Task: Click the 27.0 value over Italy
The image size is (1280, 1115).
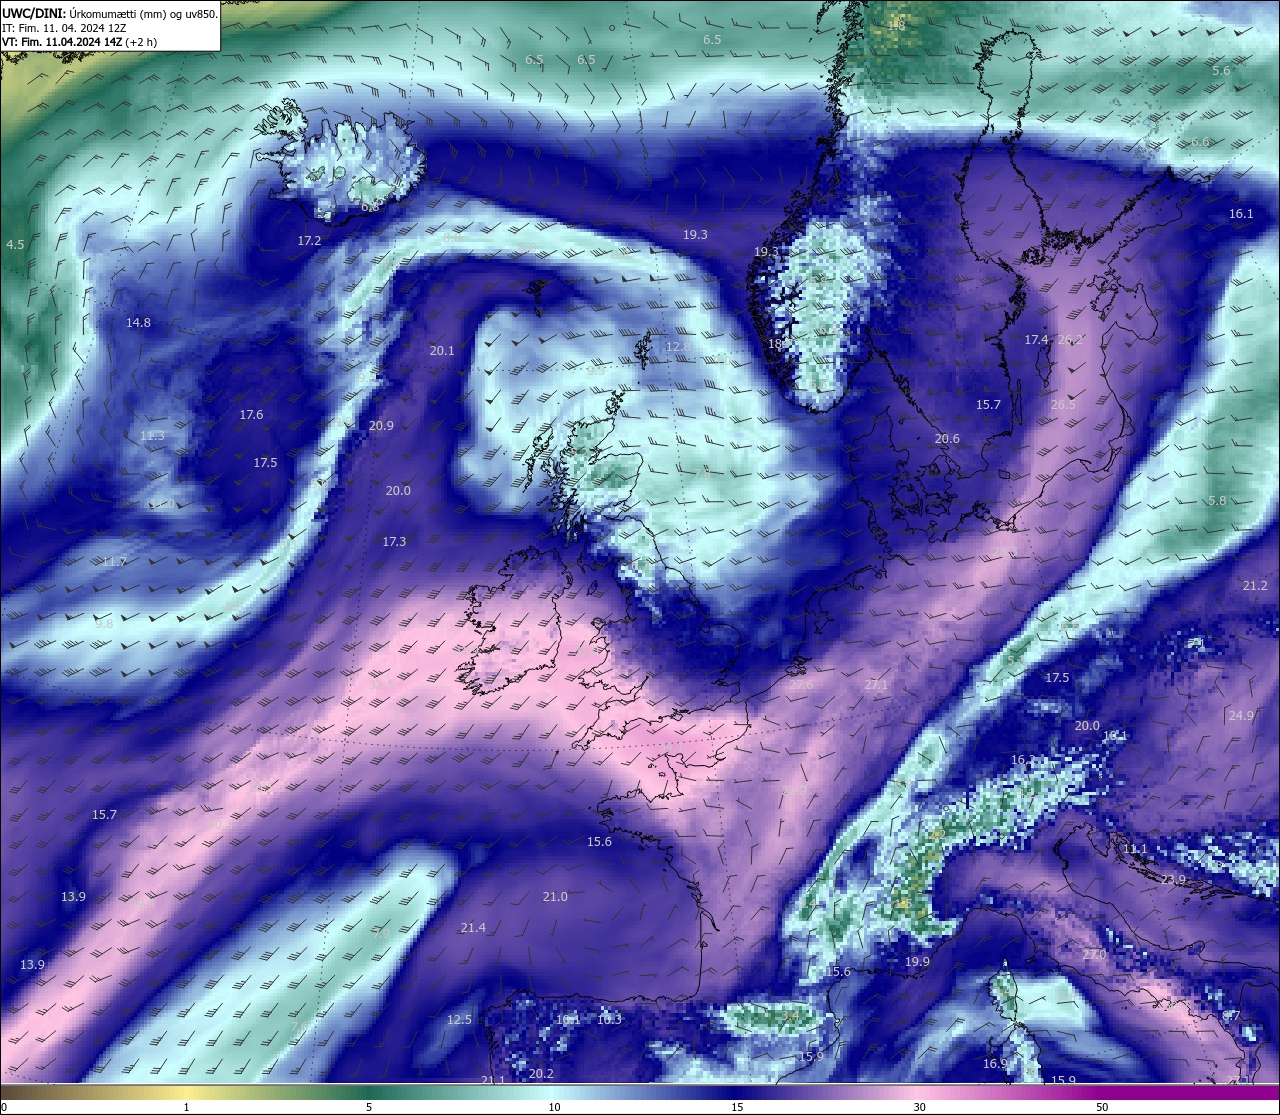Action: 1094,955
